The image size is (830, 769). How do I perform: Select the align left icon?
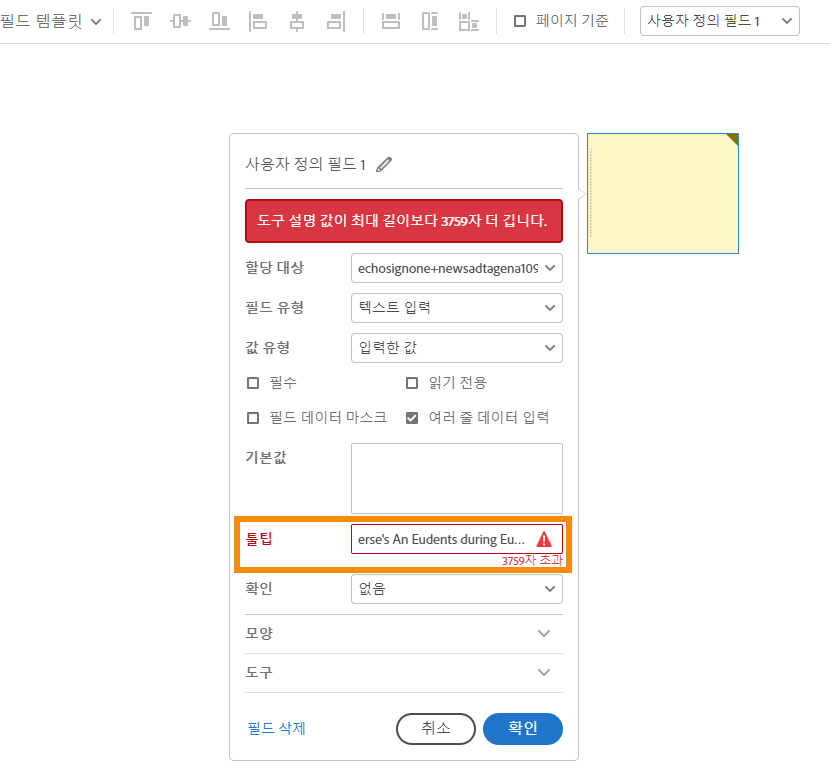tap(258, 20)
